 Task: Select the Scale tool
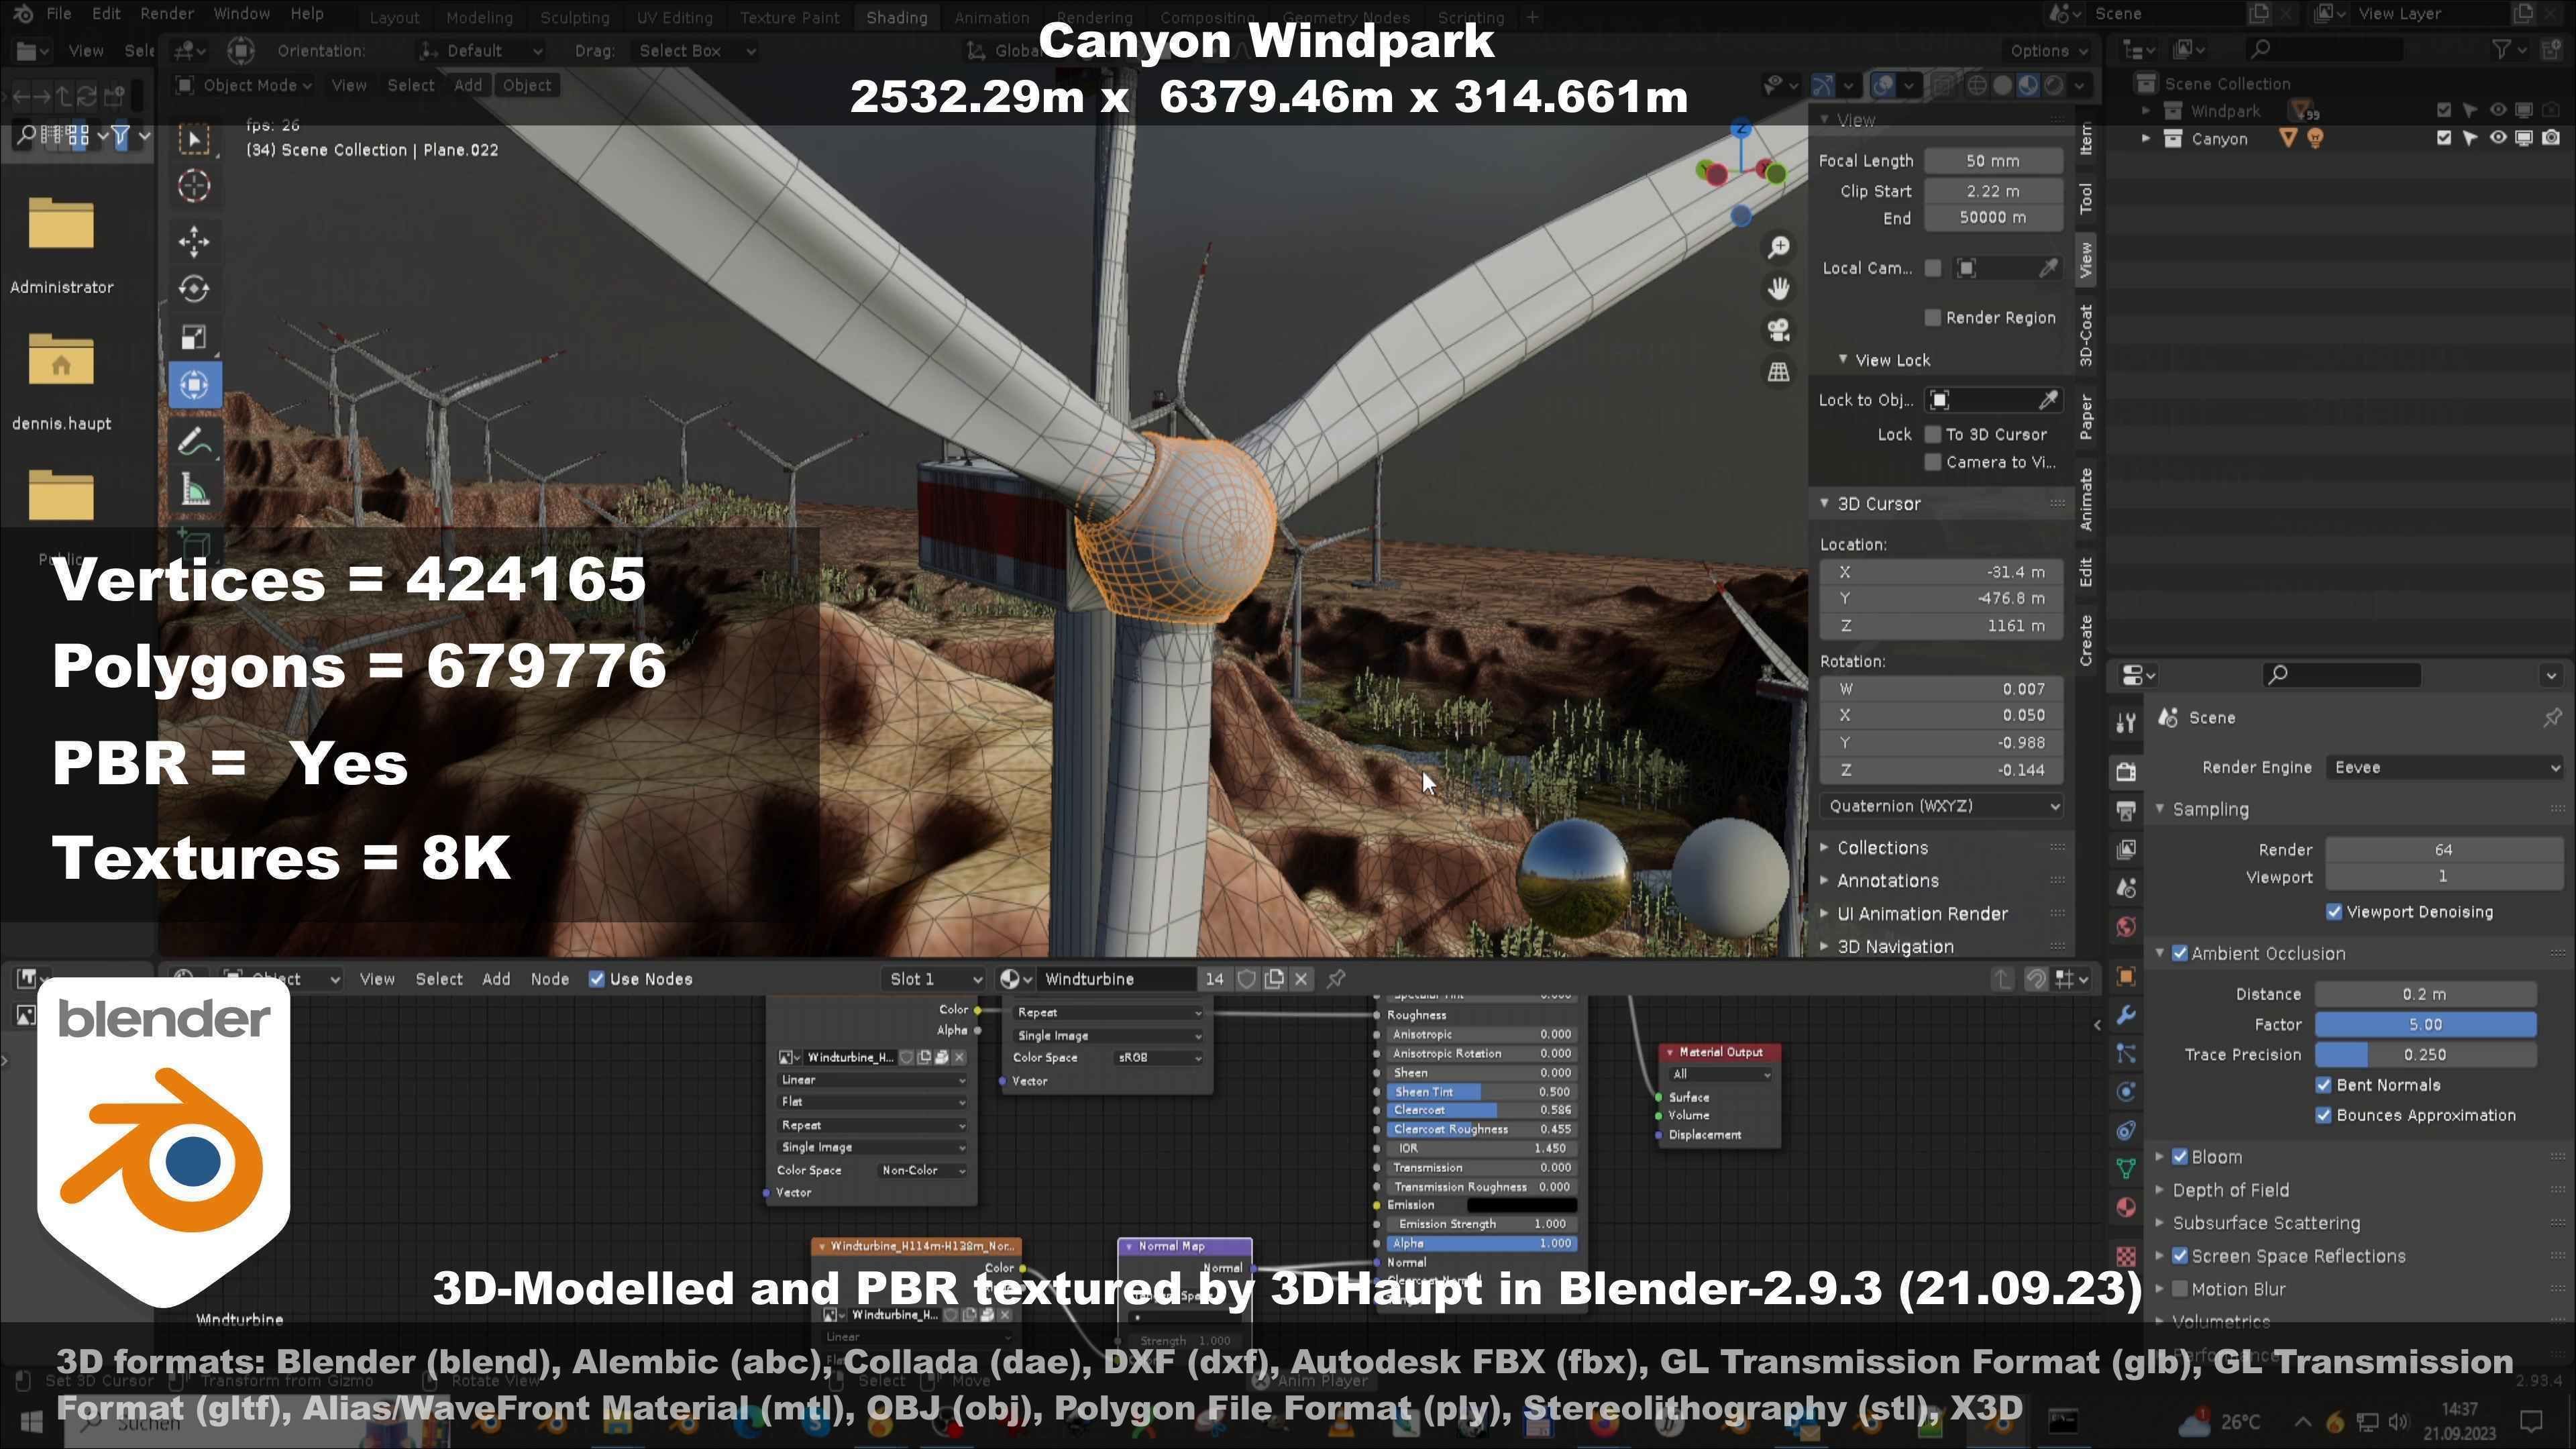click(x=194, y=337)
